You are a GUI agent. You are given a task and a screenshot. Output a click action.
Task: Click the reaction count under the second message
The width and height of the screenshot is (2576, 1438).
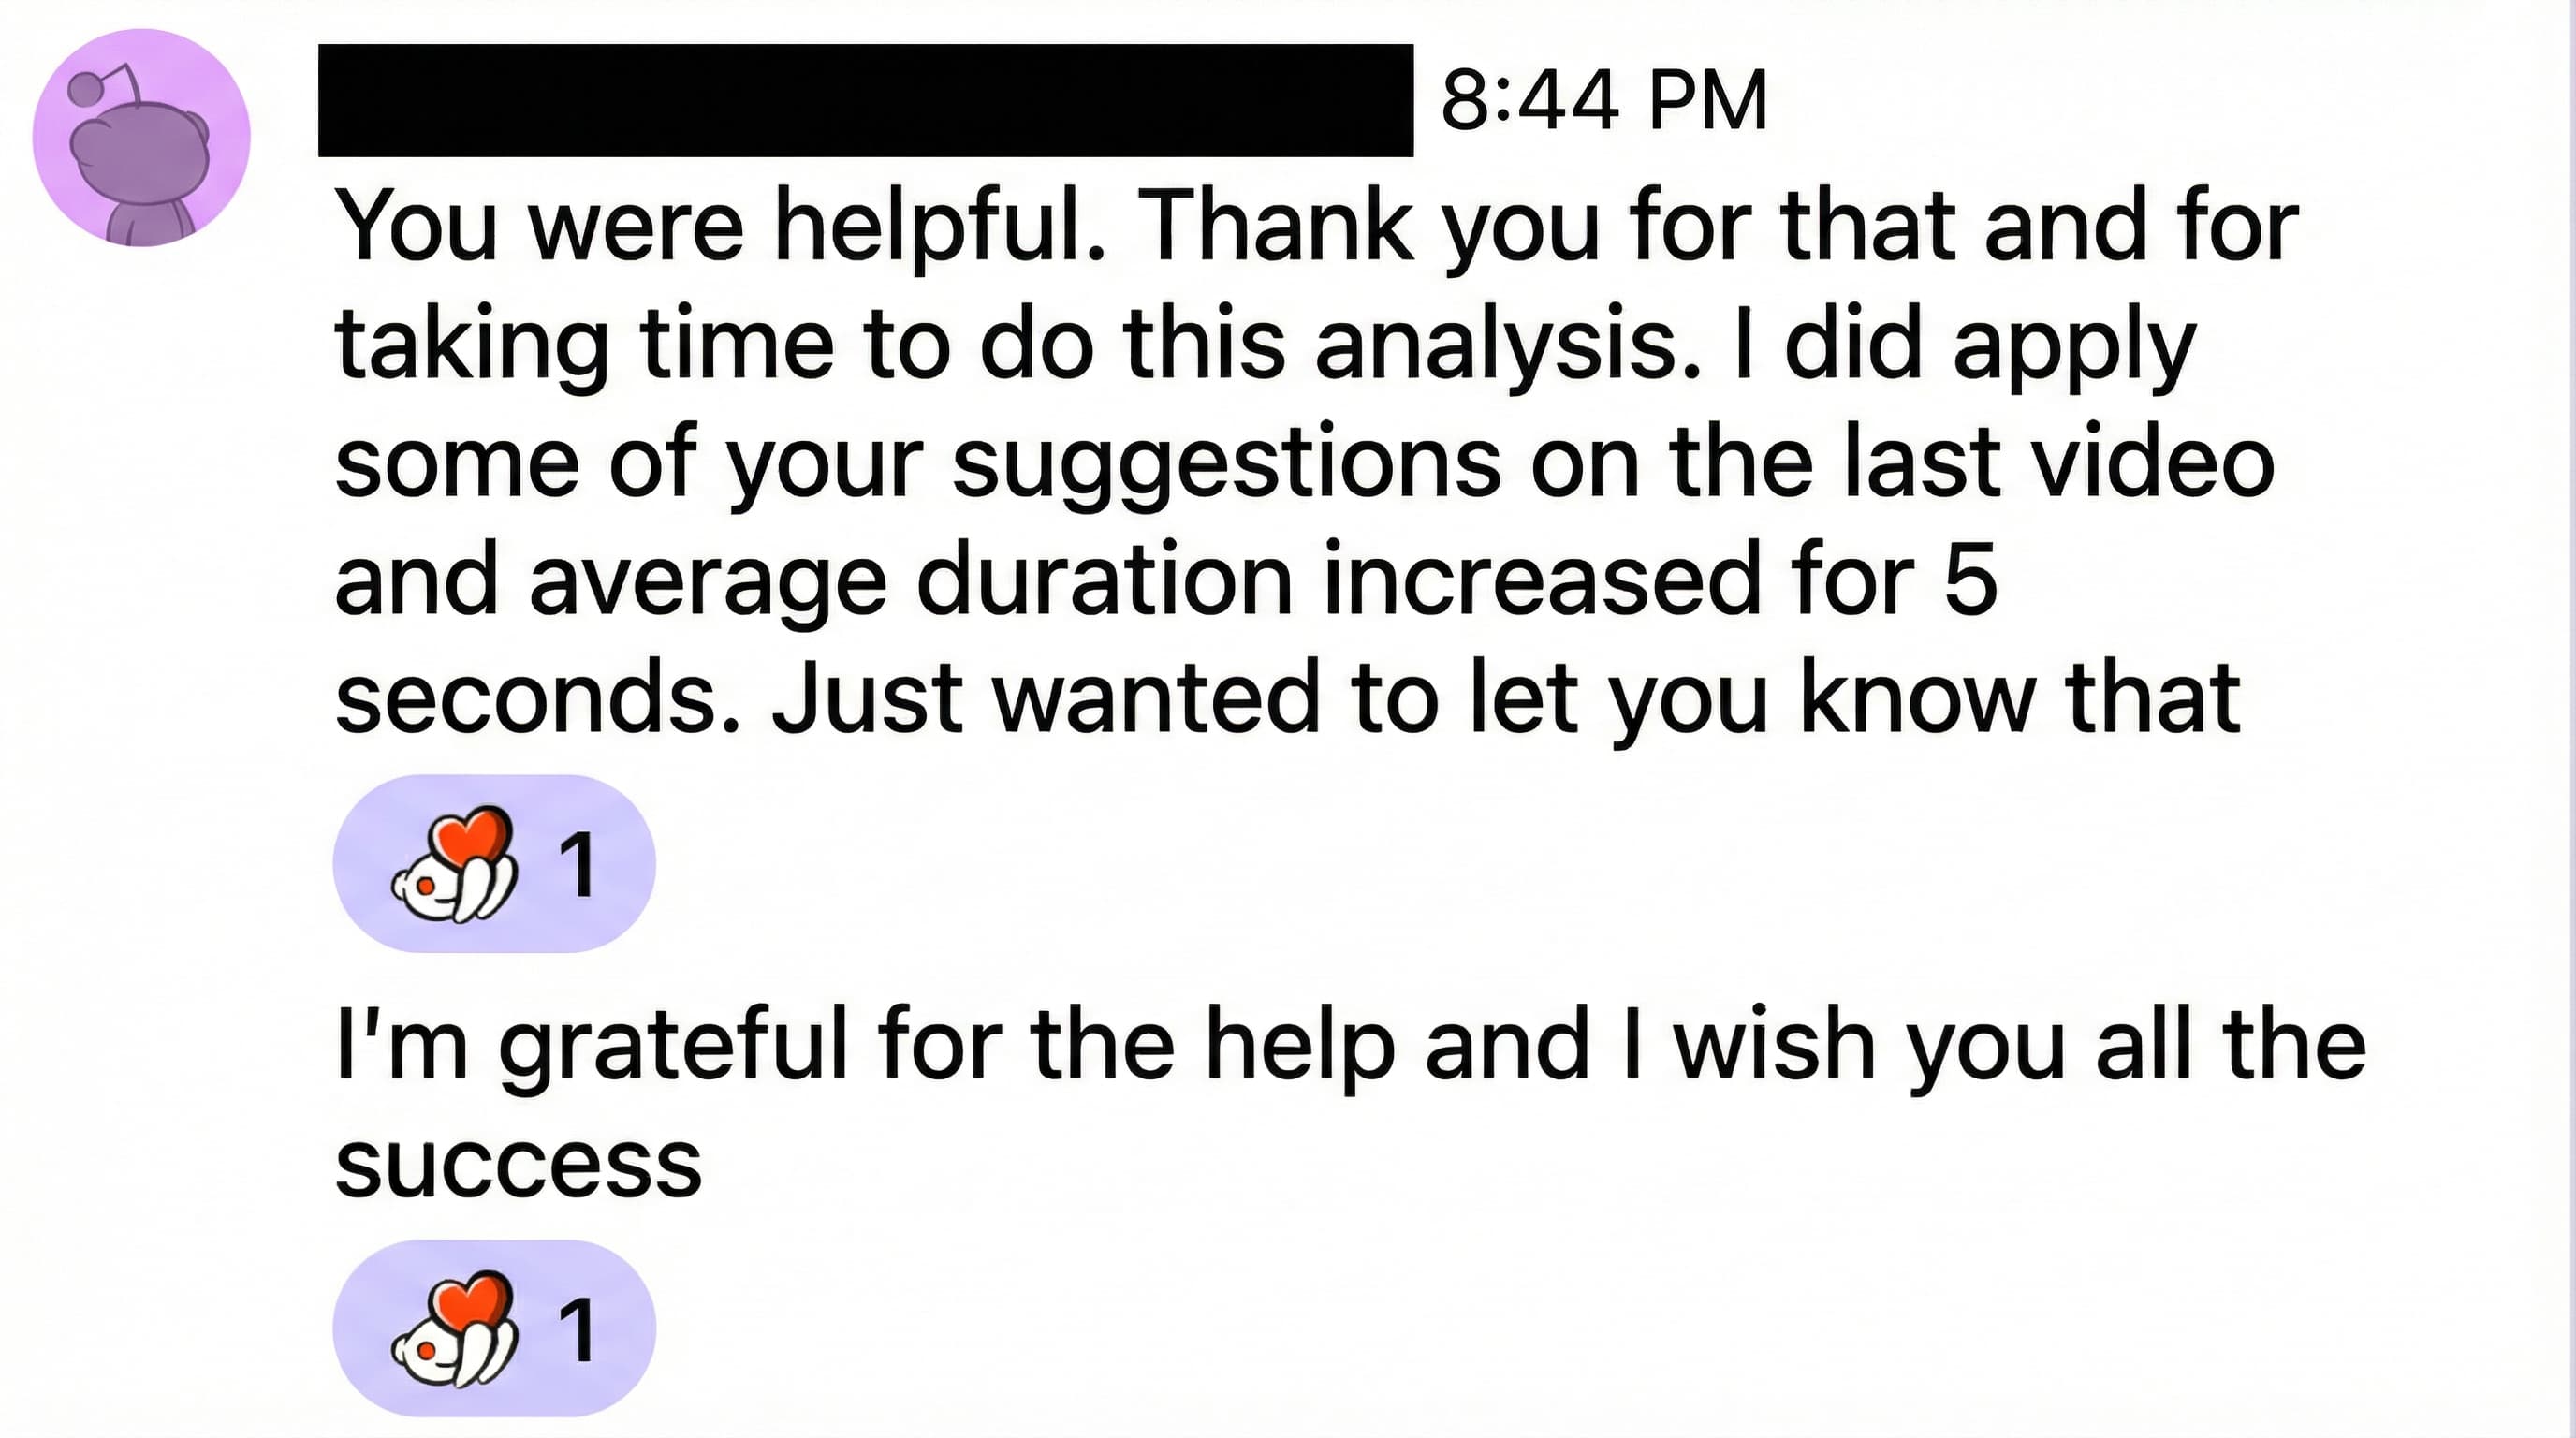click(x=577, y=1329)
